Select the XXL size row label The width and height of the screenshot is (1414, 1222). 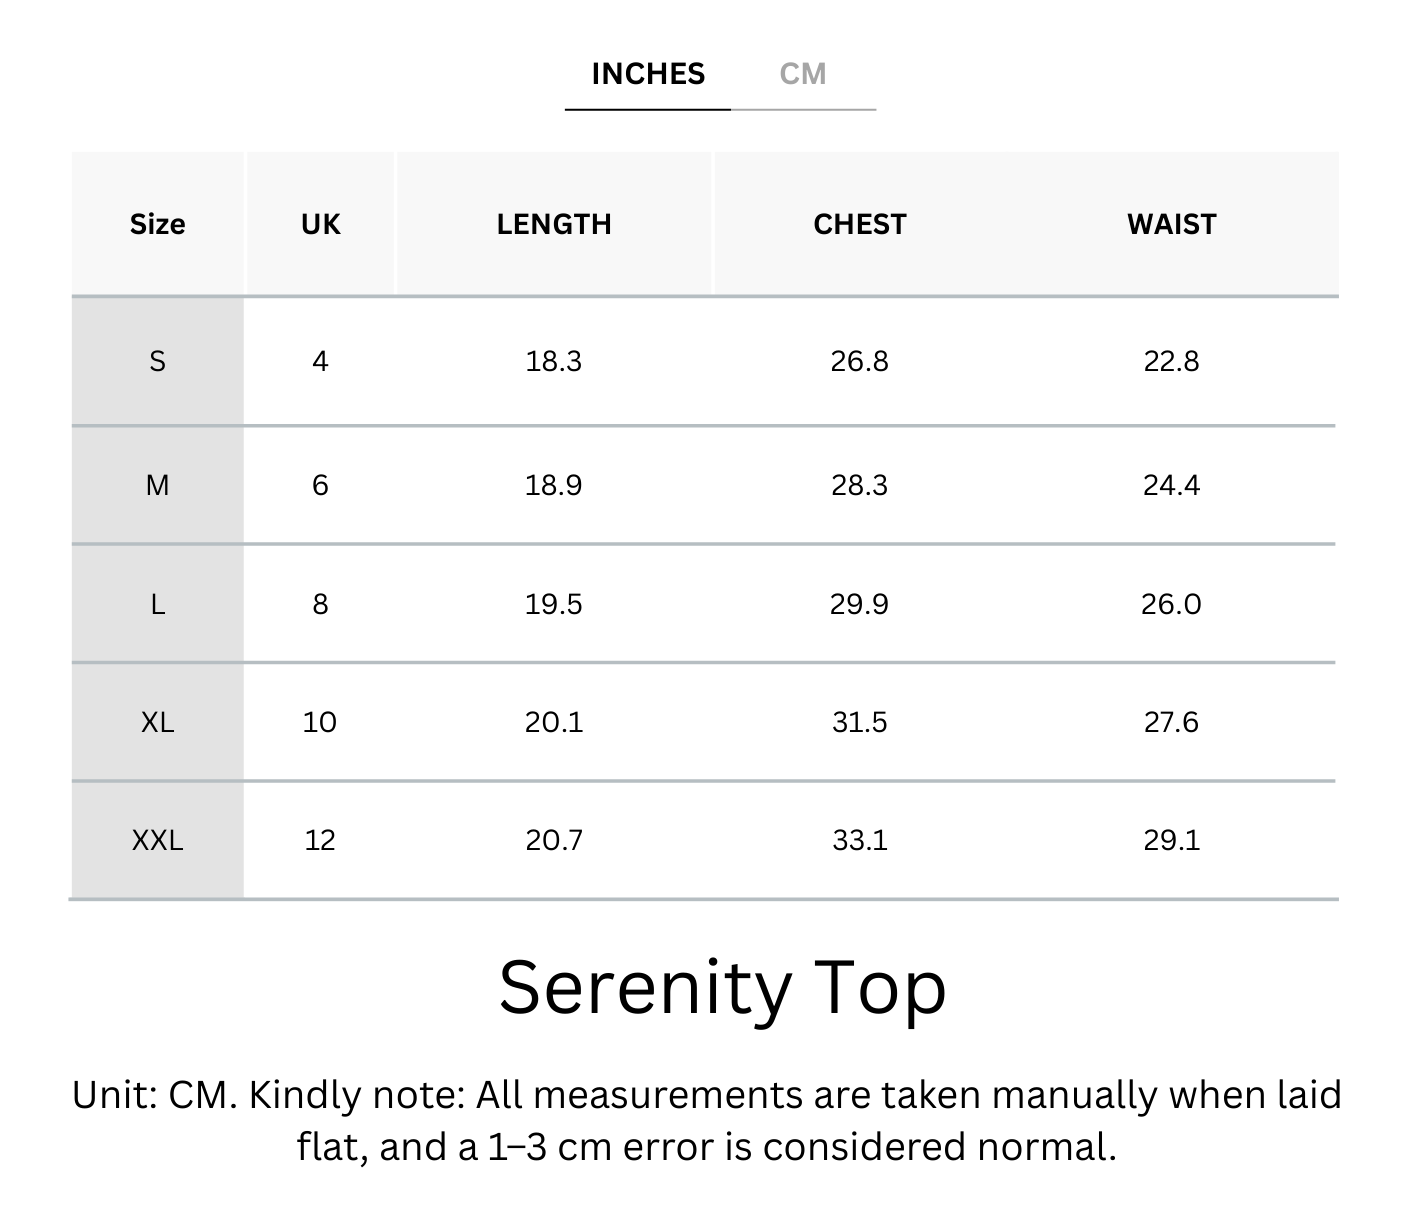[157, 840]
